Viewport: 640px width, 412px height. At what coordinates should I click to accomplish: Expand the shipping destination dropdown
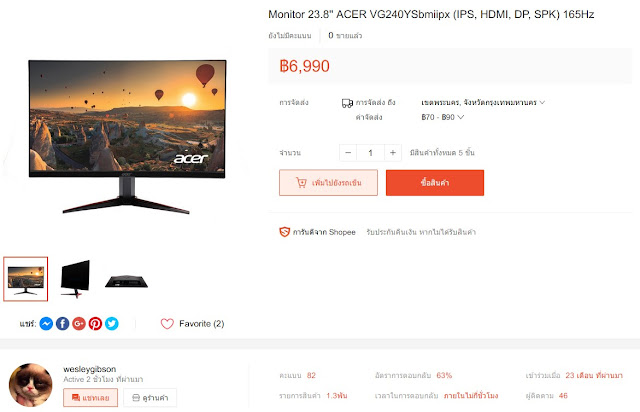483,102
